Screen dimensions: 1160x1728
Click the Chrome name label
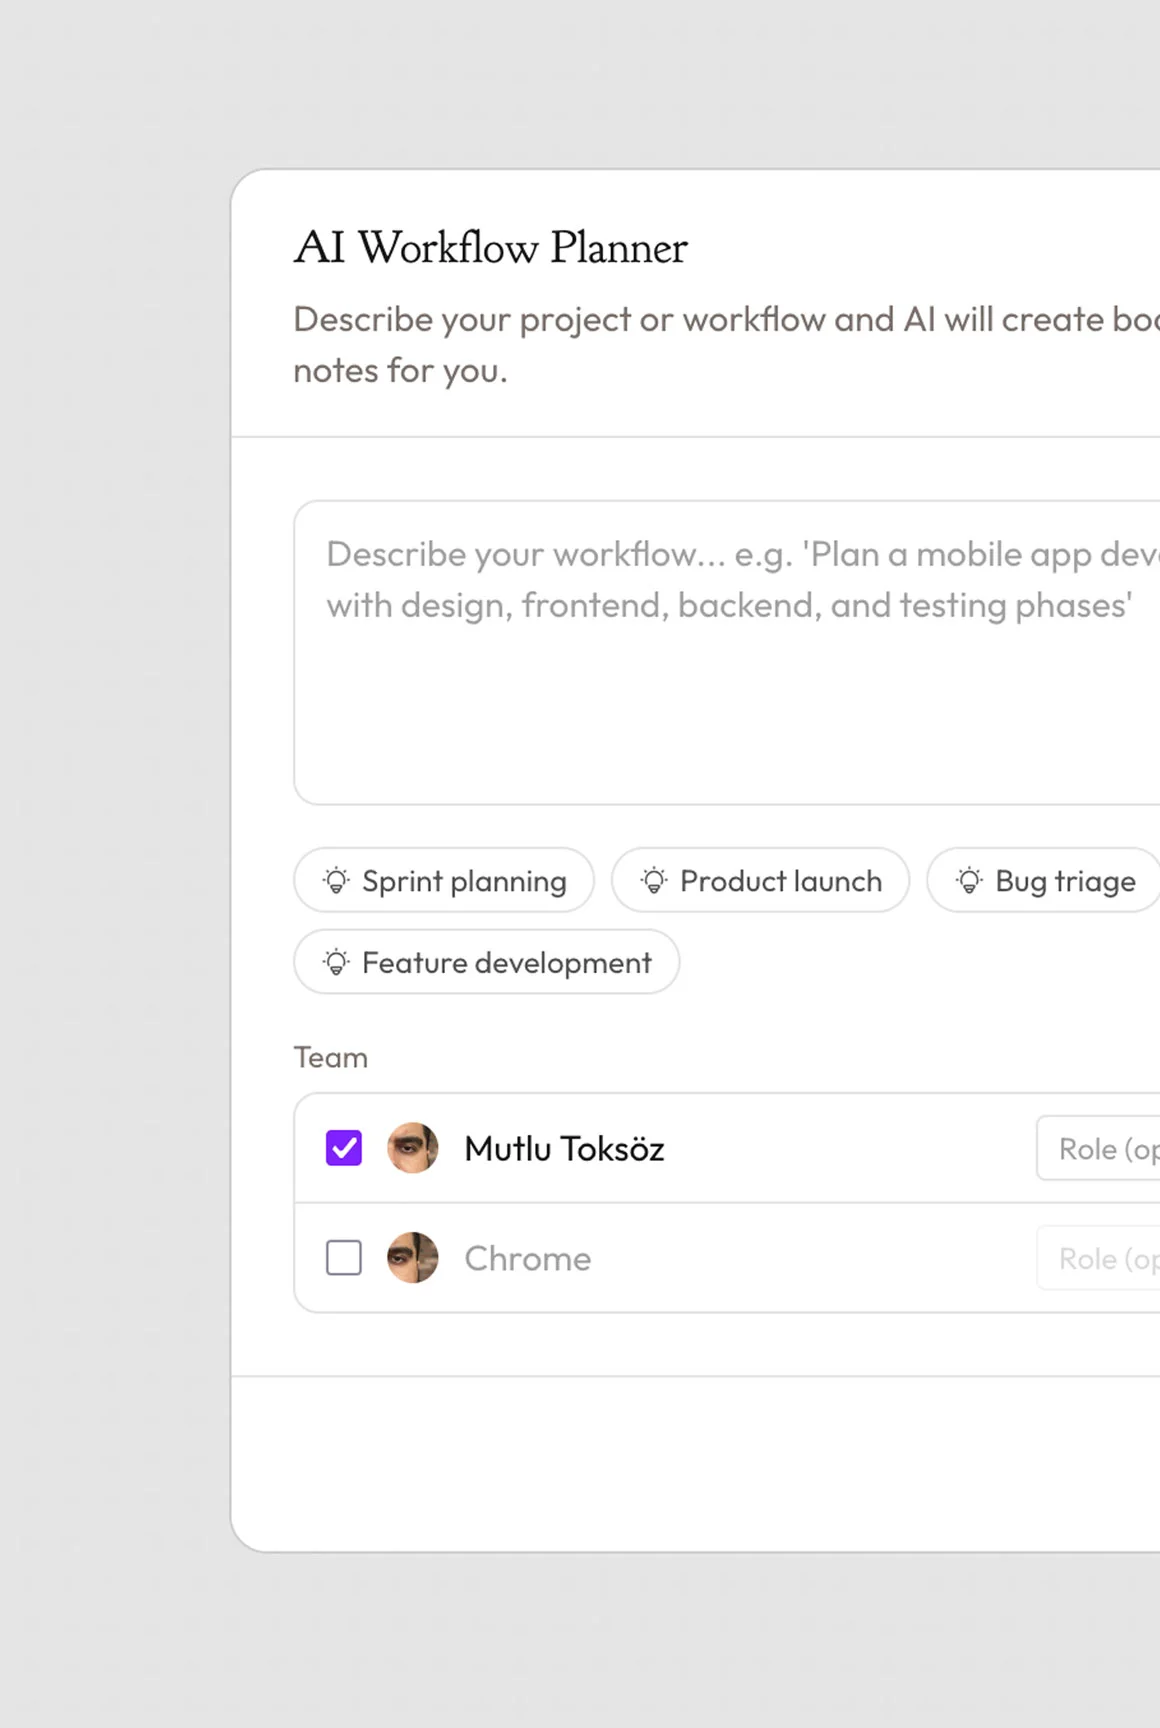[x=527, y=1259]
